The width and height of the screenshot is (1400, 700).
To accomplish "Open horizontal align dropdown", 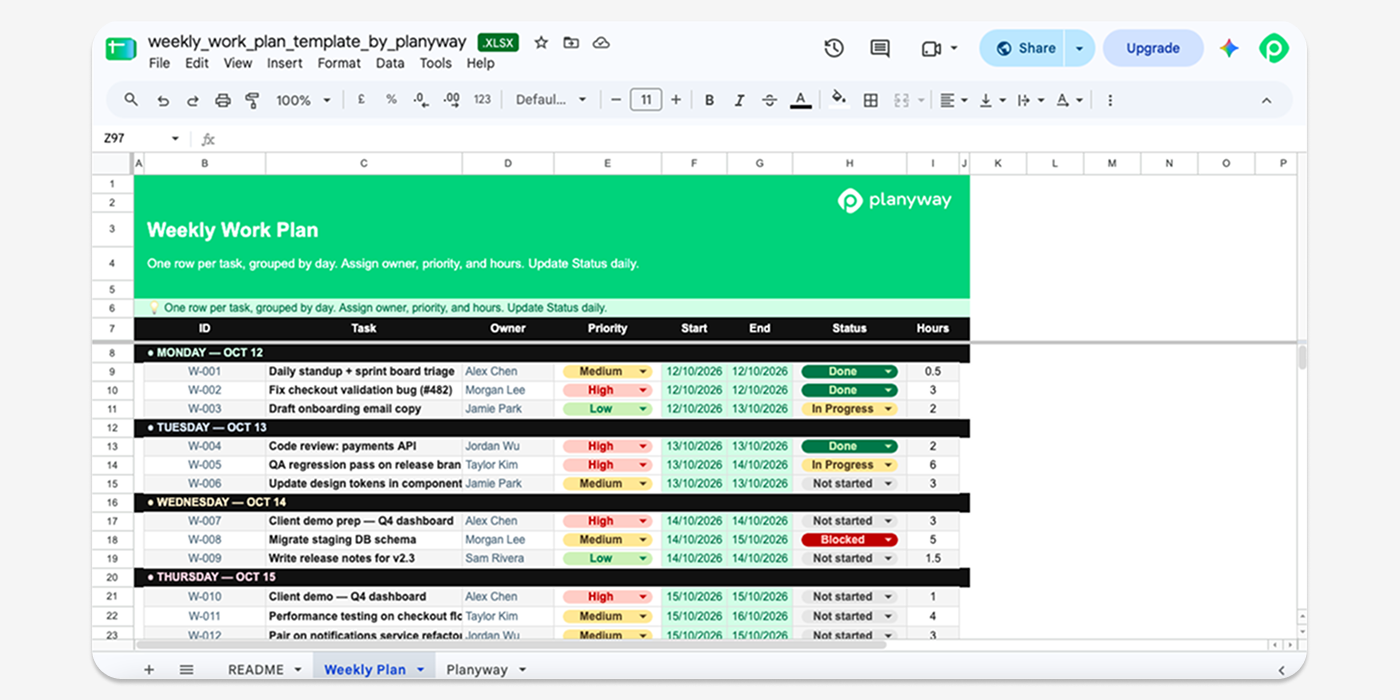I will pyautogui.click(x=954, y=100).
